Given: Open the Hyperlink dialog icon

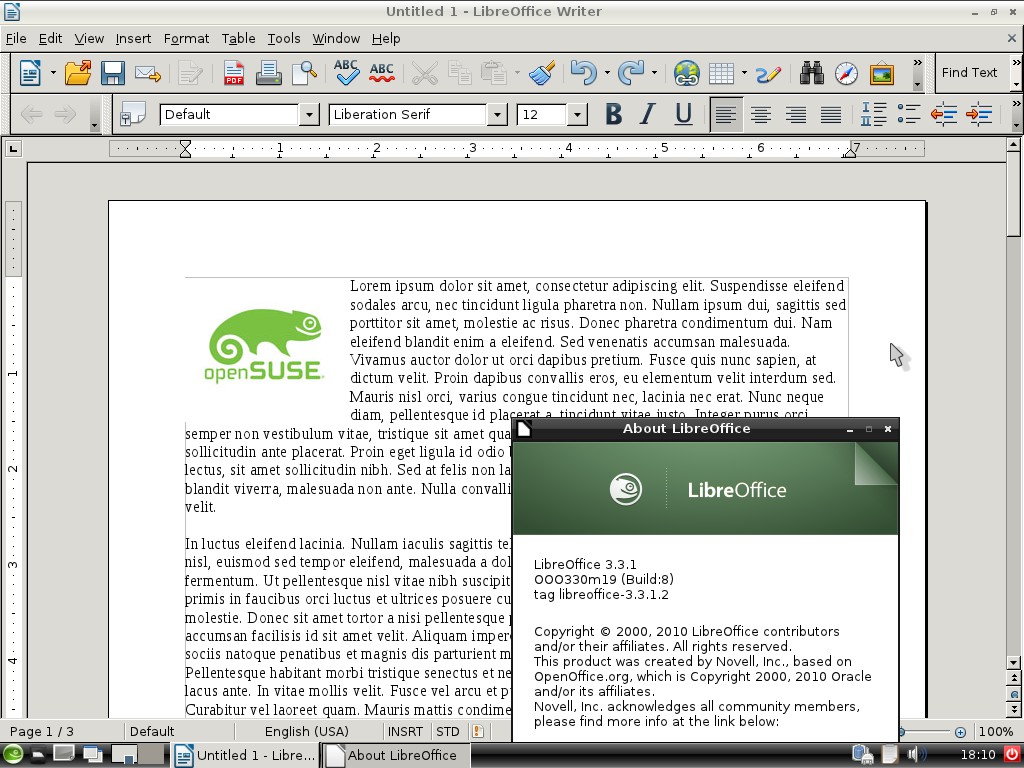Looking at the screenshot, I should click(x=686, y=73).
